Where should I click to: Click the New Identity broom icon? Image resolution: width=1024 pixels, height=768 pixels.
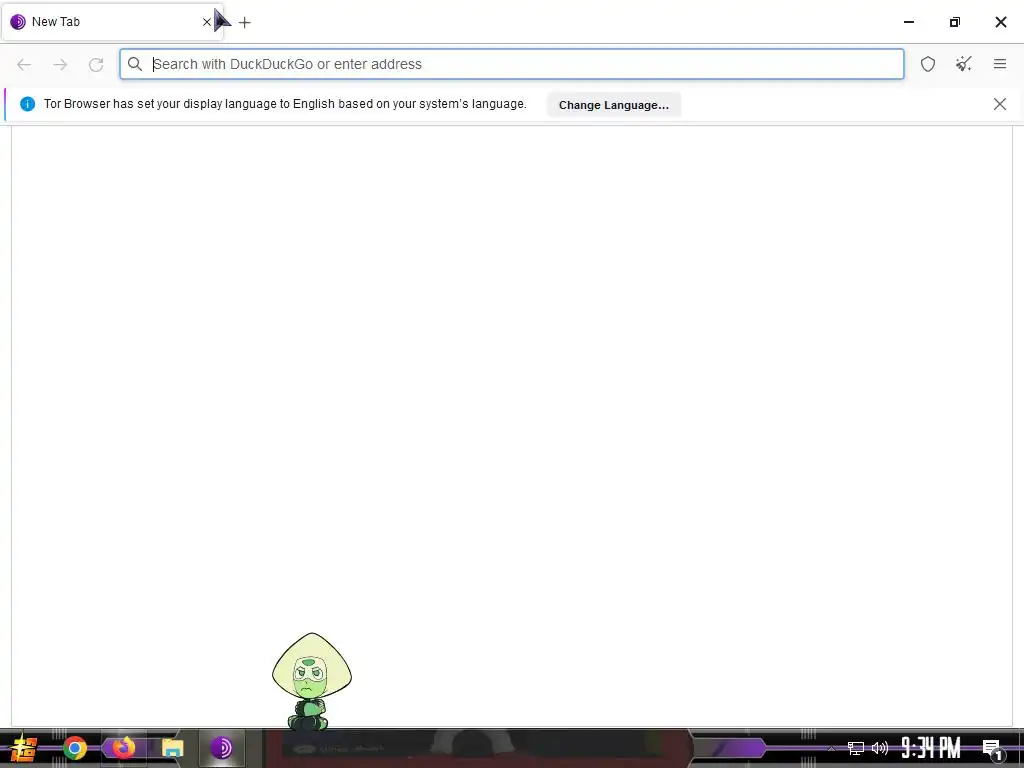pyautogui.click(x=963, y=64)
